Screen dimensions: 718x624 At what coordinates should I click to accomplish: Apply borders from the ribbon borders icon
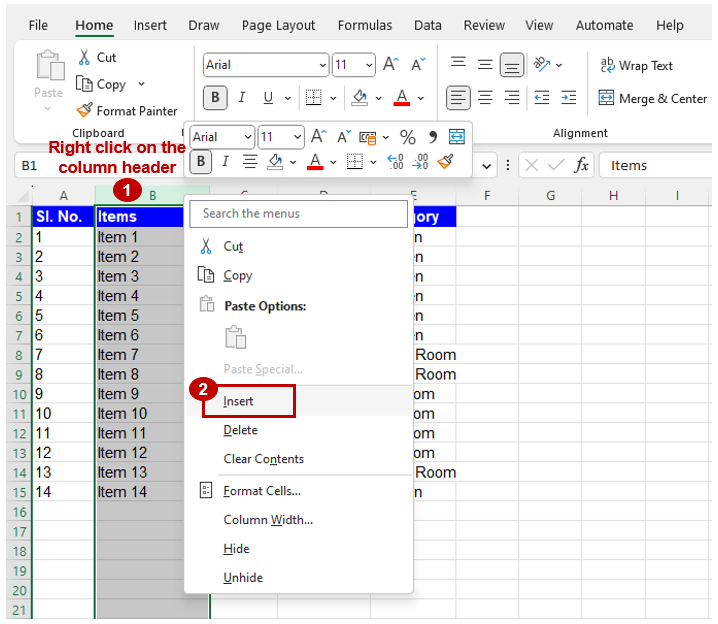[314, 98]
